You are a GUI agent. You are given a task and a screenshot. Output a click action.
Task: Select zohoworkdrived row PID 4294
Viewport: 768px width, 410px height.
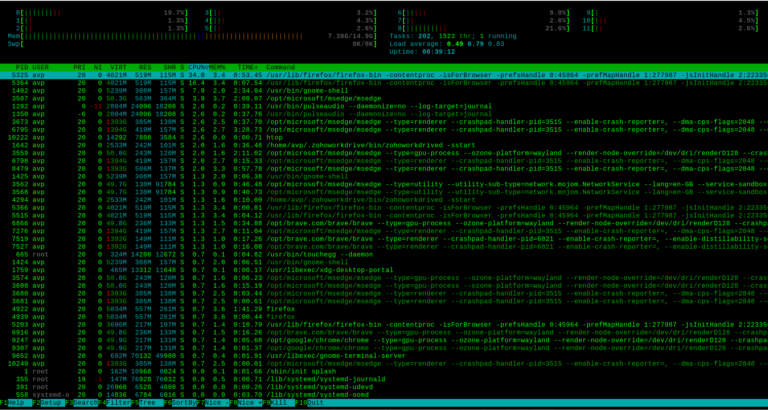click(x=384, y=200)
